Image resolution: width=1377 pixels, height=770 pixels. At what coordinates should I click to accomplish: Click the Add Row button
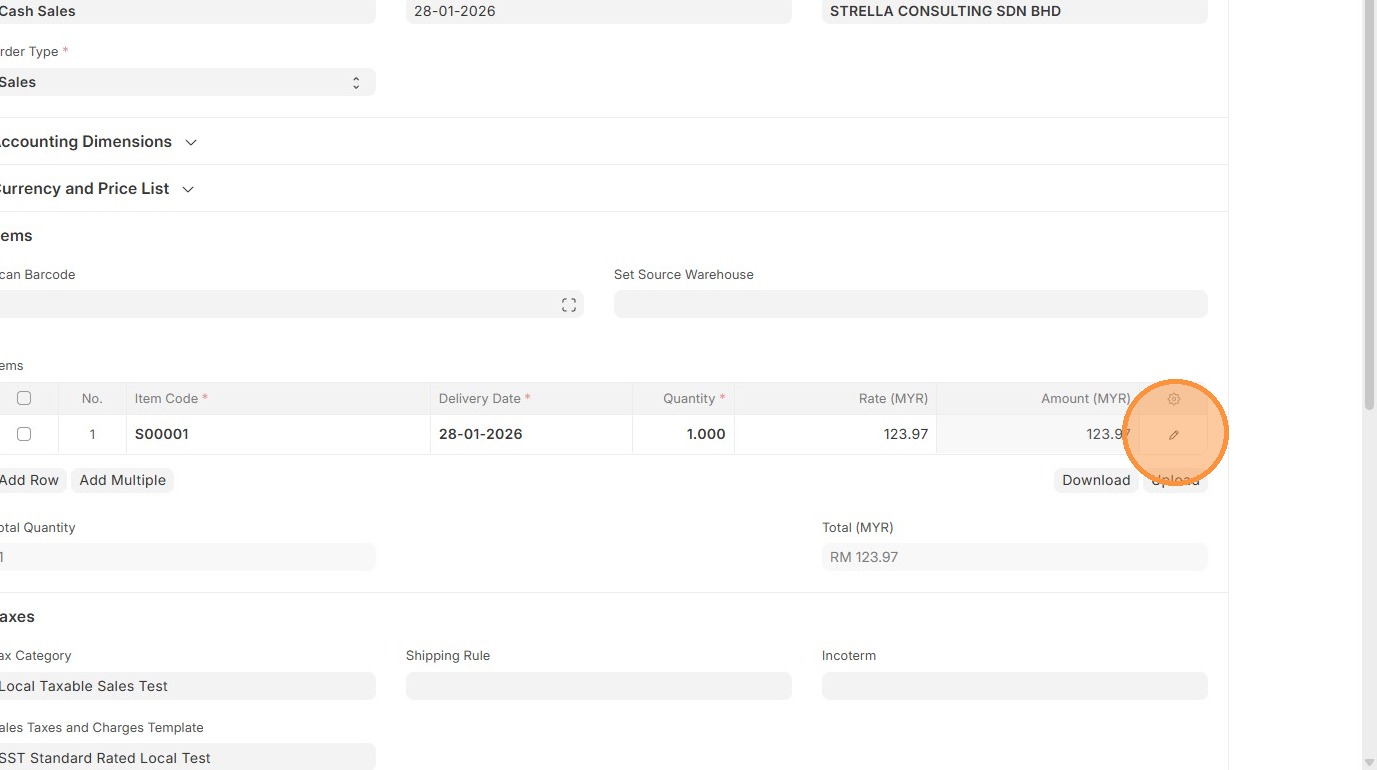point(30,480)
